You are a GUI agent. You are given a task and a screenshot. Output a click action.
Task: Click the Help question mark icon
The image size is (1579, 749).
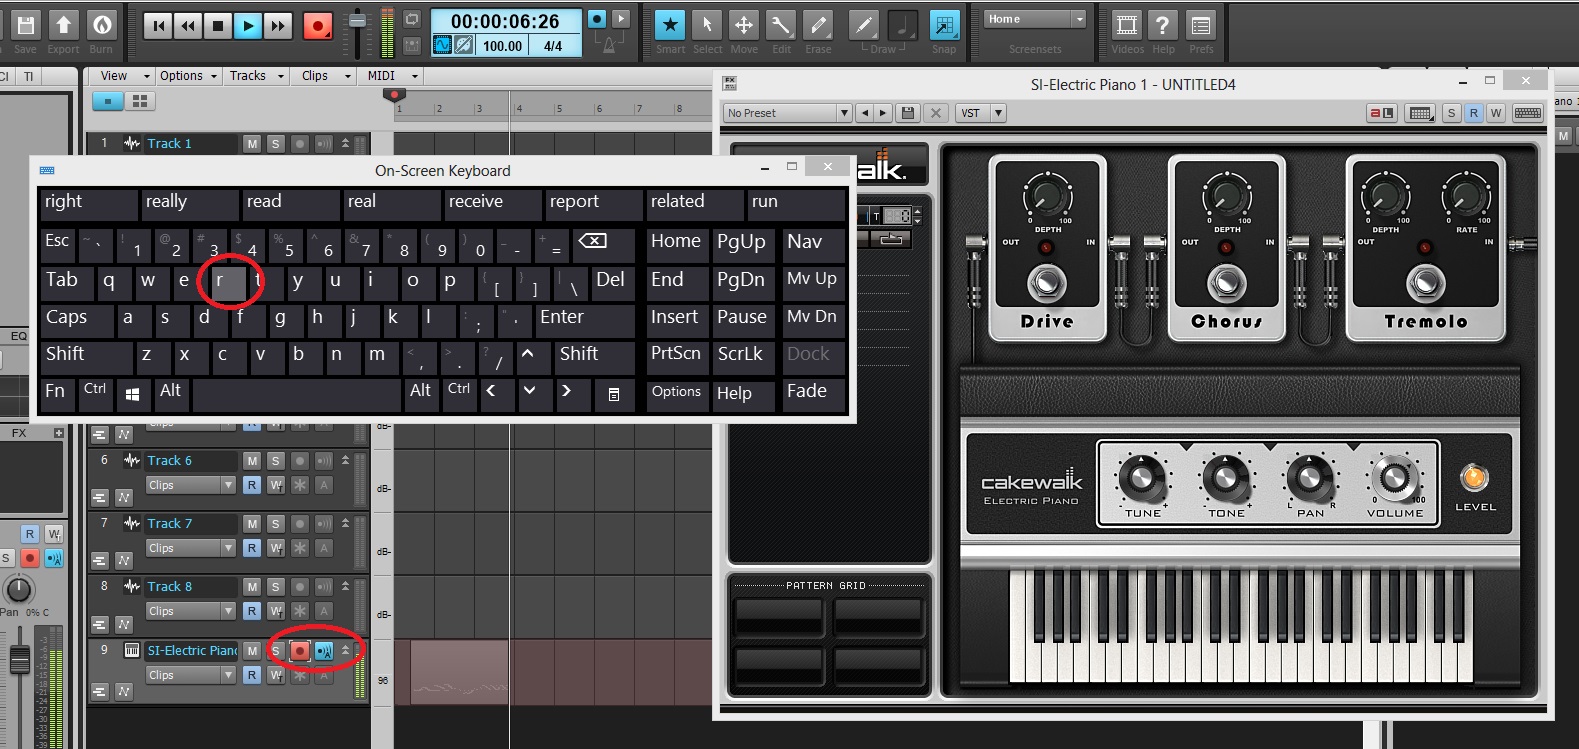coord(1163,25)
